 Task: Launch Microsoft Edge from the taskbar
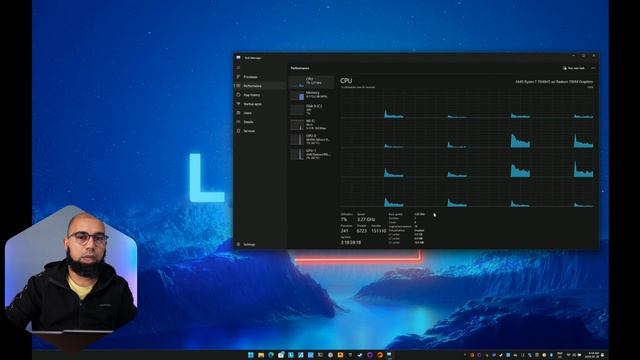[x=271, y=355]
